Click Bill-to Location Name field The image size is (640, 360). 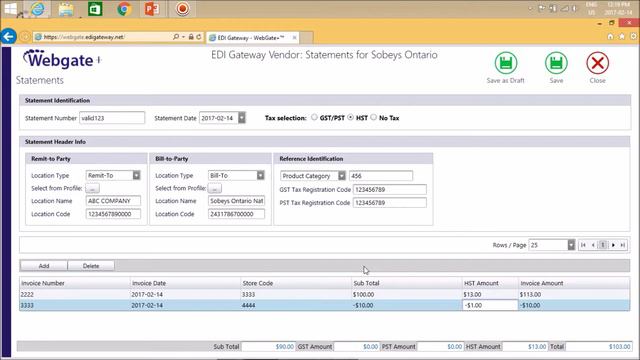[x=236, y=201]
